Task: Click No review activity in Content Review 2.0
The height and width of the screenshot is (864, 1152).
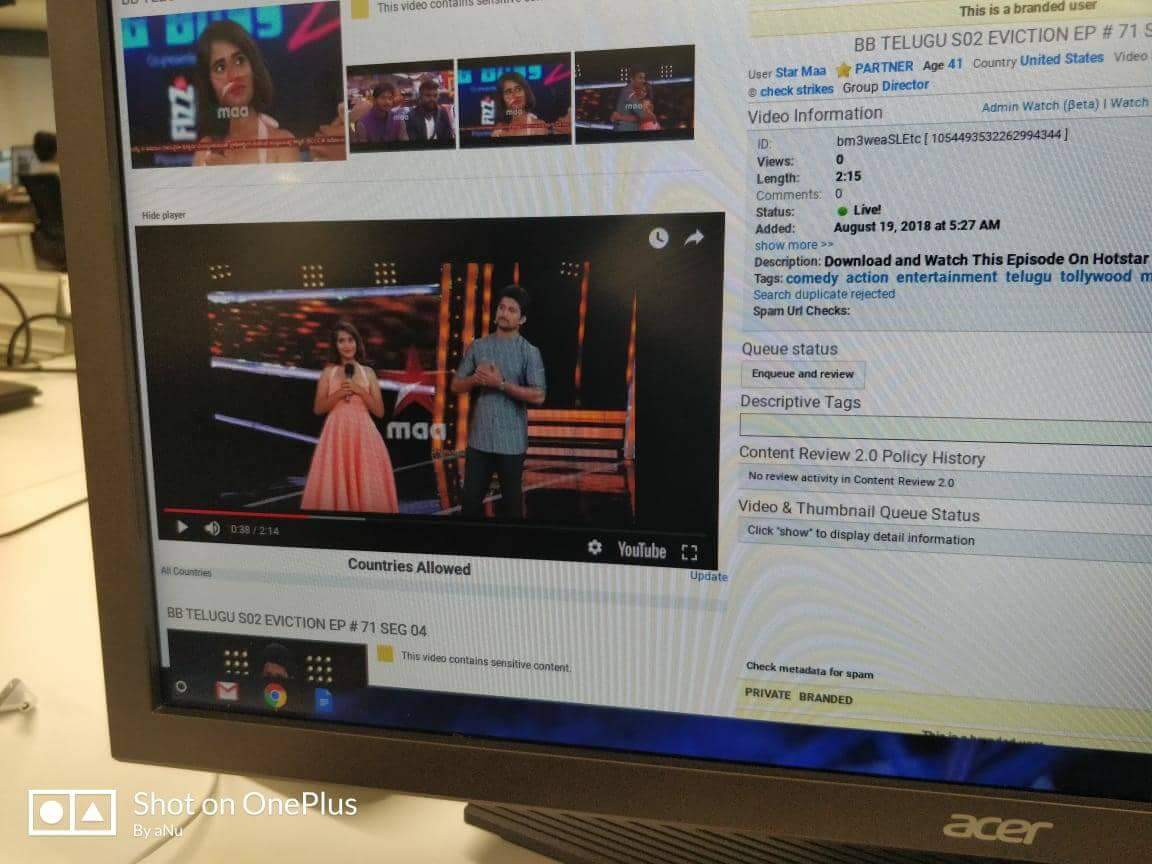Action: coord(851,480)
